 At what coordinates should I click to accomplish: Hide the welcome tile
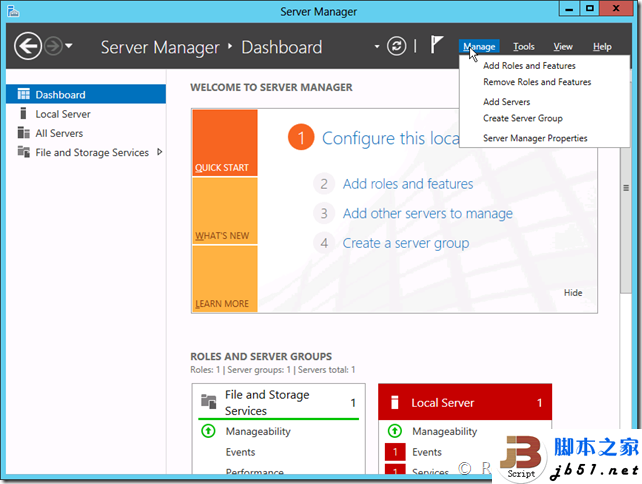click(572, 293)
